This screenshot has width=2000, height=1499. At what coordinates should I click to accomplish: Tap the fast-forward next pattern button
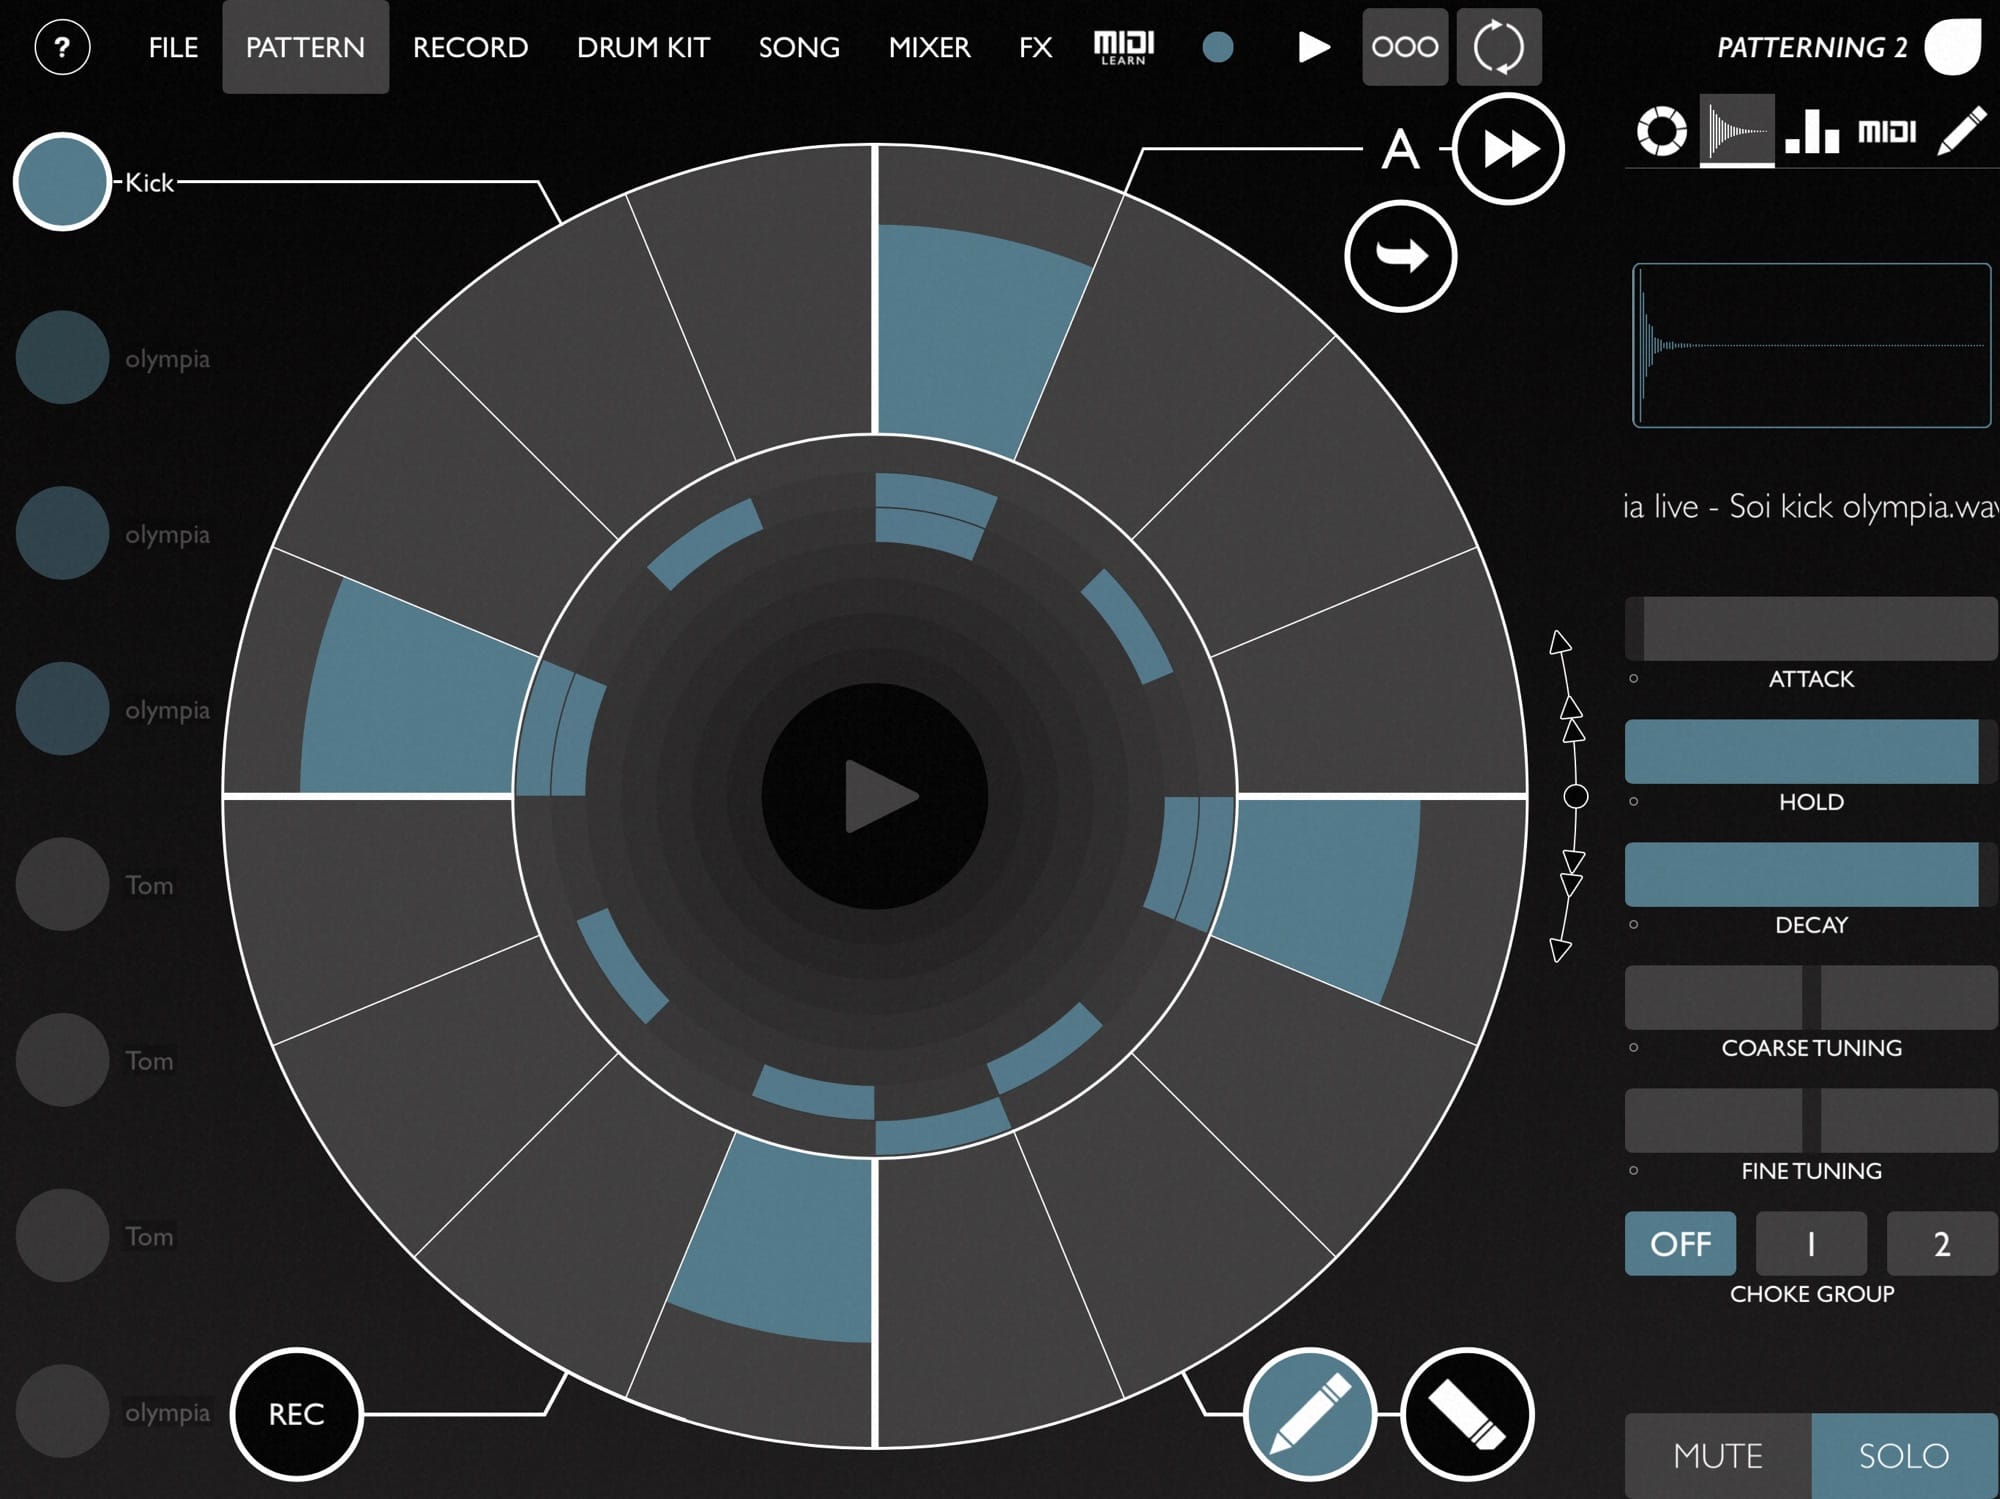click(1508, 149)
